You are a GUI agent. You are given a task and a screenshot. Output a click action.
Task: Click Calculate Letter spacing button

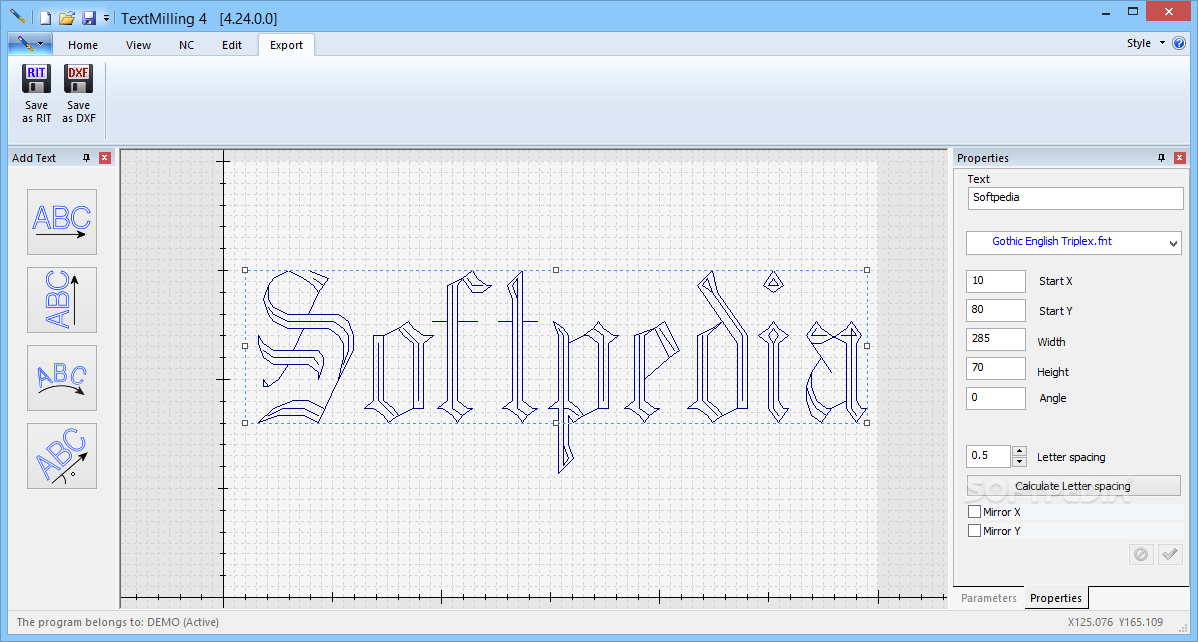coord(1073,486)
